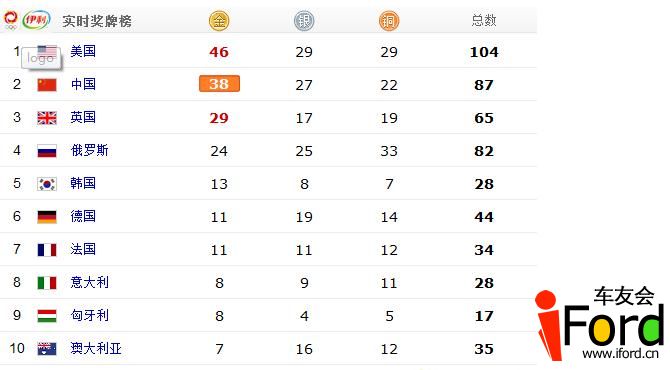Click the silver medal header icon
Viewport: 670px width, 370px height.
pos(304,21)
